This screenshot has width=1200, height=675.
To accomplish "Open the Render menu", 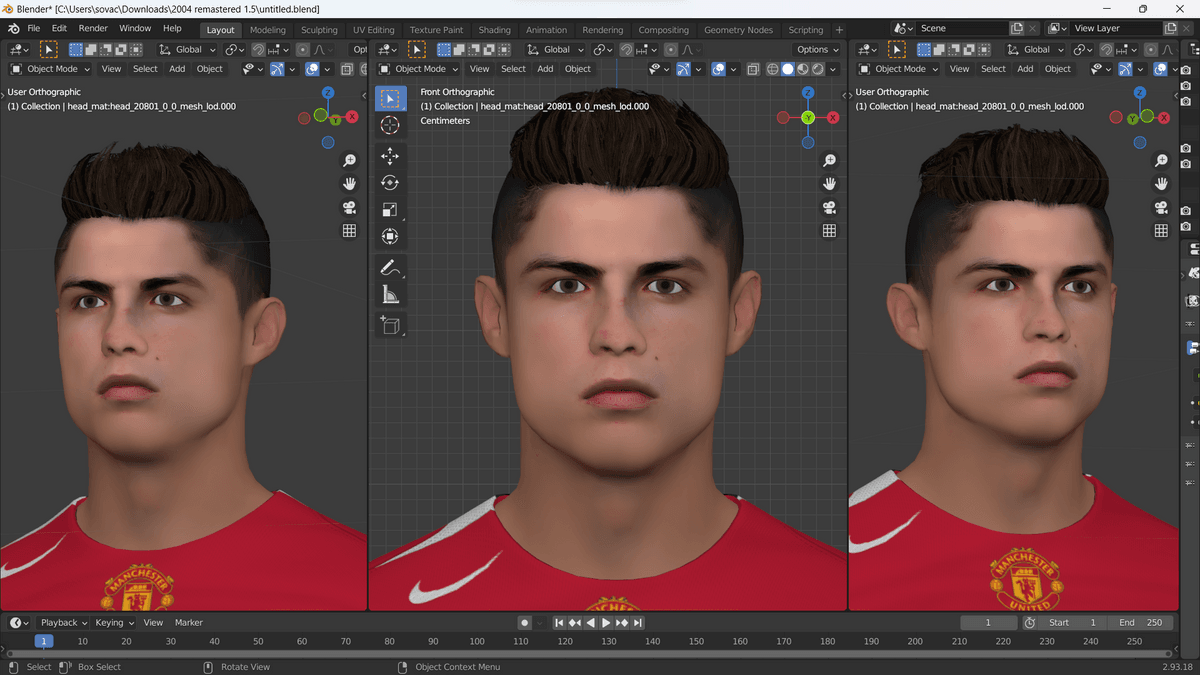I will 93,29.
